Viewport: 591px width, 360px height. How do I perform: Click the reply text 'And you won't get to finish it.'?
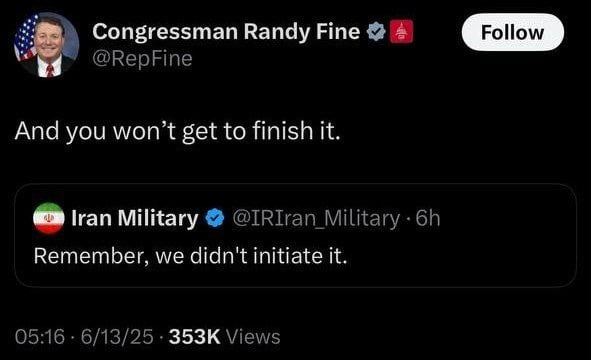coord(178,131)
